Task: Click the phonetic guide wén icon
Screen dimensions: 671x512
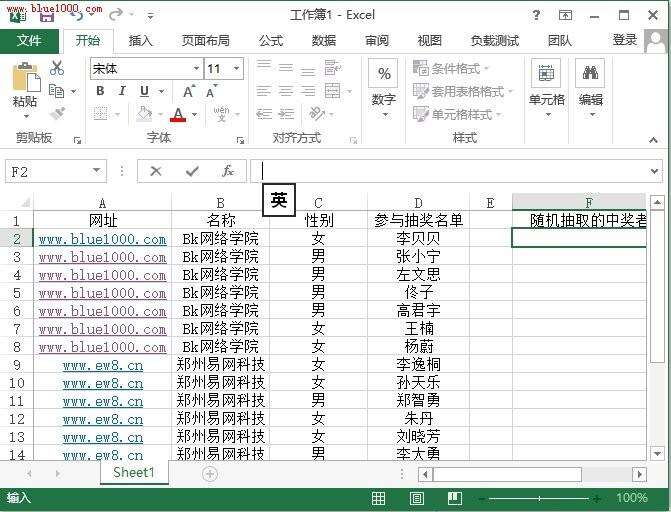Action: [x=221, y=114]
